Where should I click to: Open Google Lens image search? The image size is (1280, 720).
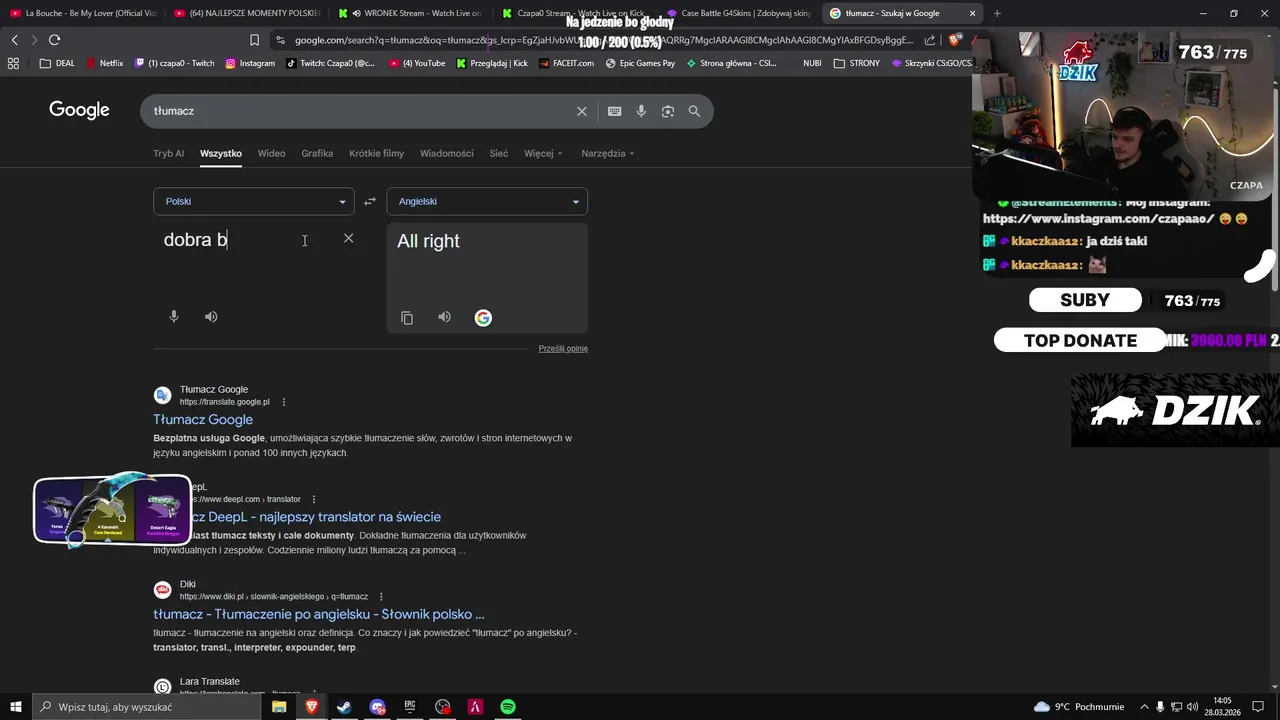coord(668,111)
